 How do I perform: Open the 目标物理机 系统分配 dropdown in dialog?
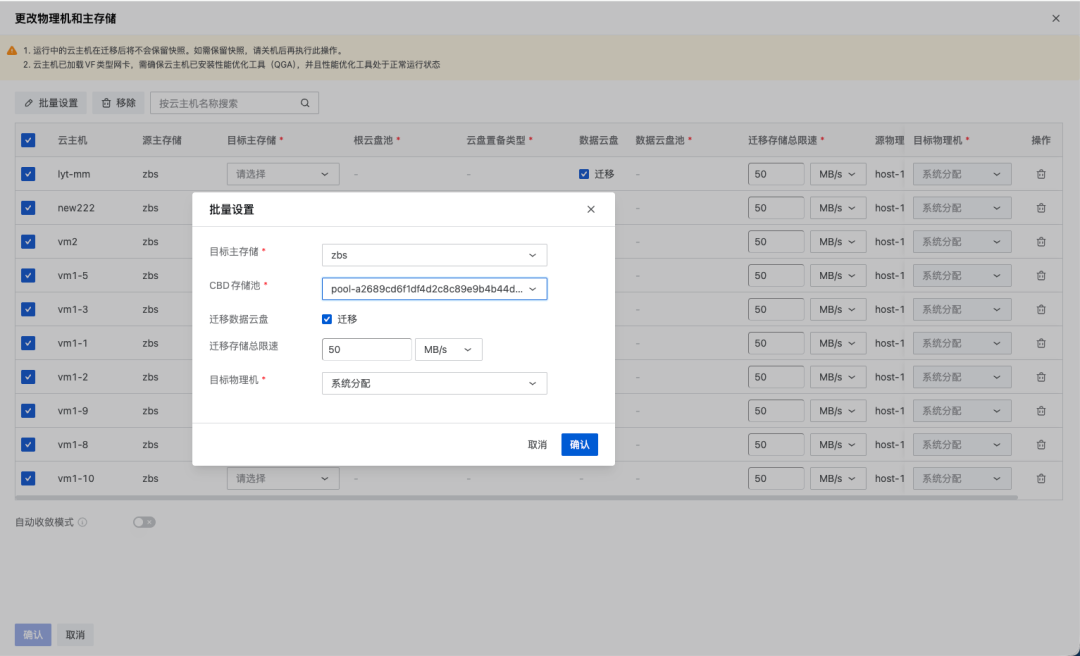tap(434, 383)
